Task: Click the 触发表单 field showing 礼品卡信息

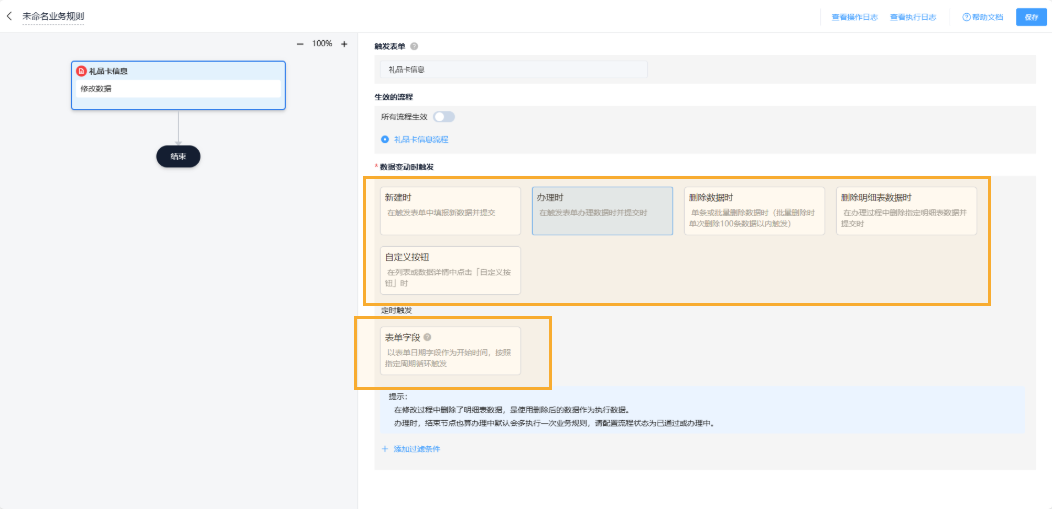Action: pyautogui.click(x=514, y=69)
